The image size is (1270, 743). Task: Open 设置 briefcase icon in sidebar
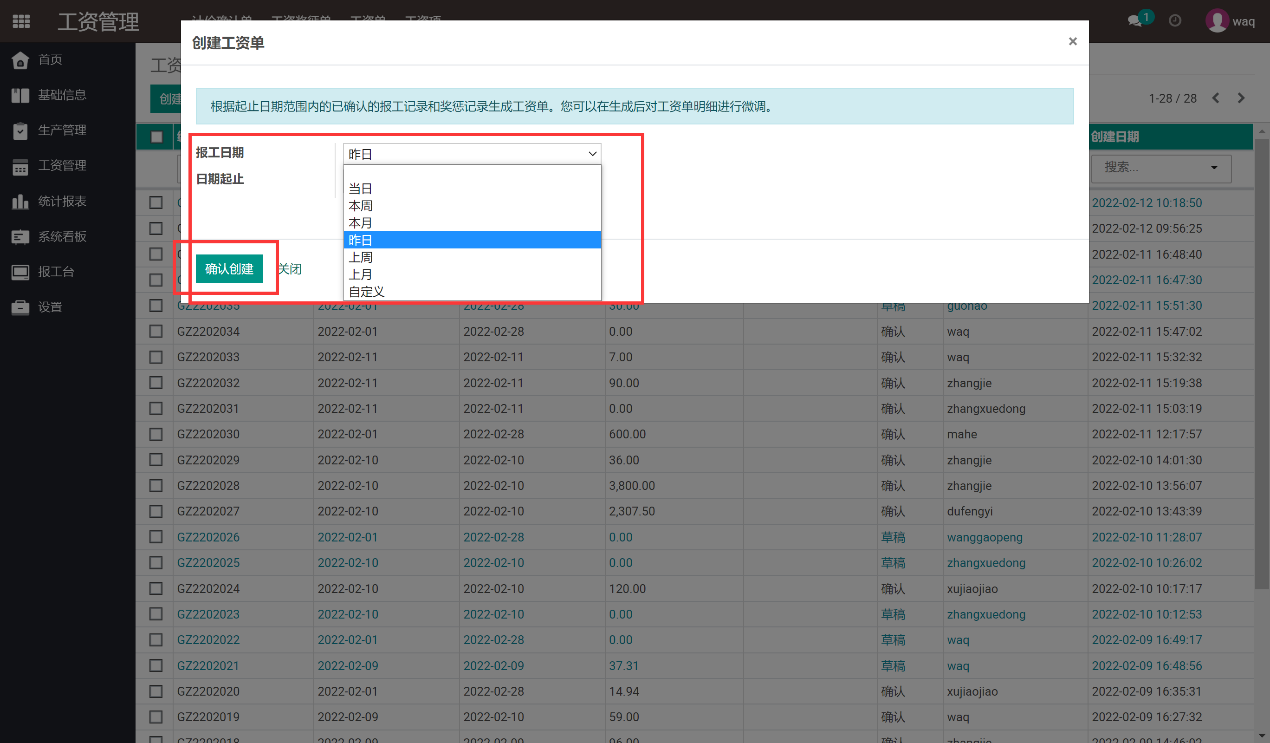pyautogui.click(x=20, y=308)
